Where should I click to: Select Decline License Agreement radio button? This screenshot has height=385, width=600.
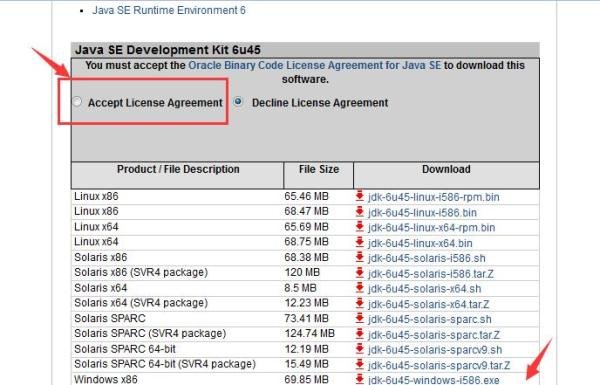[x=238, y=101]
